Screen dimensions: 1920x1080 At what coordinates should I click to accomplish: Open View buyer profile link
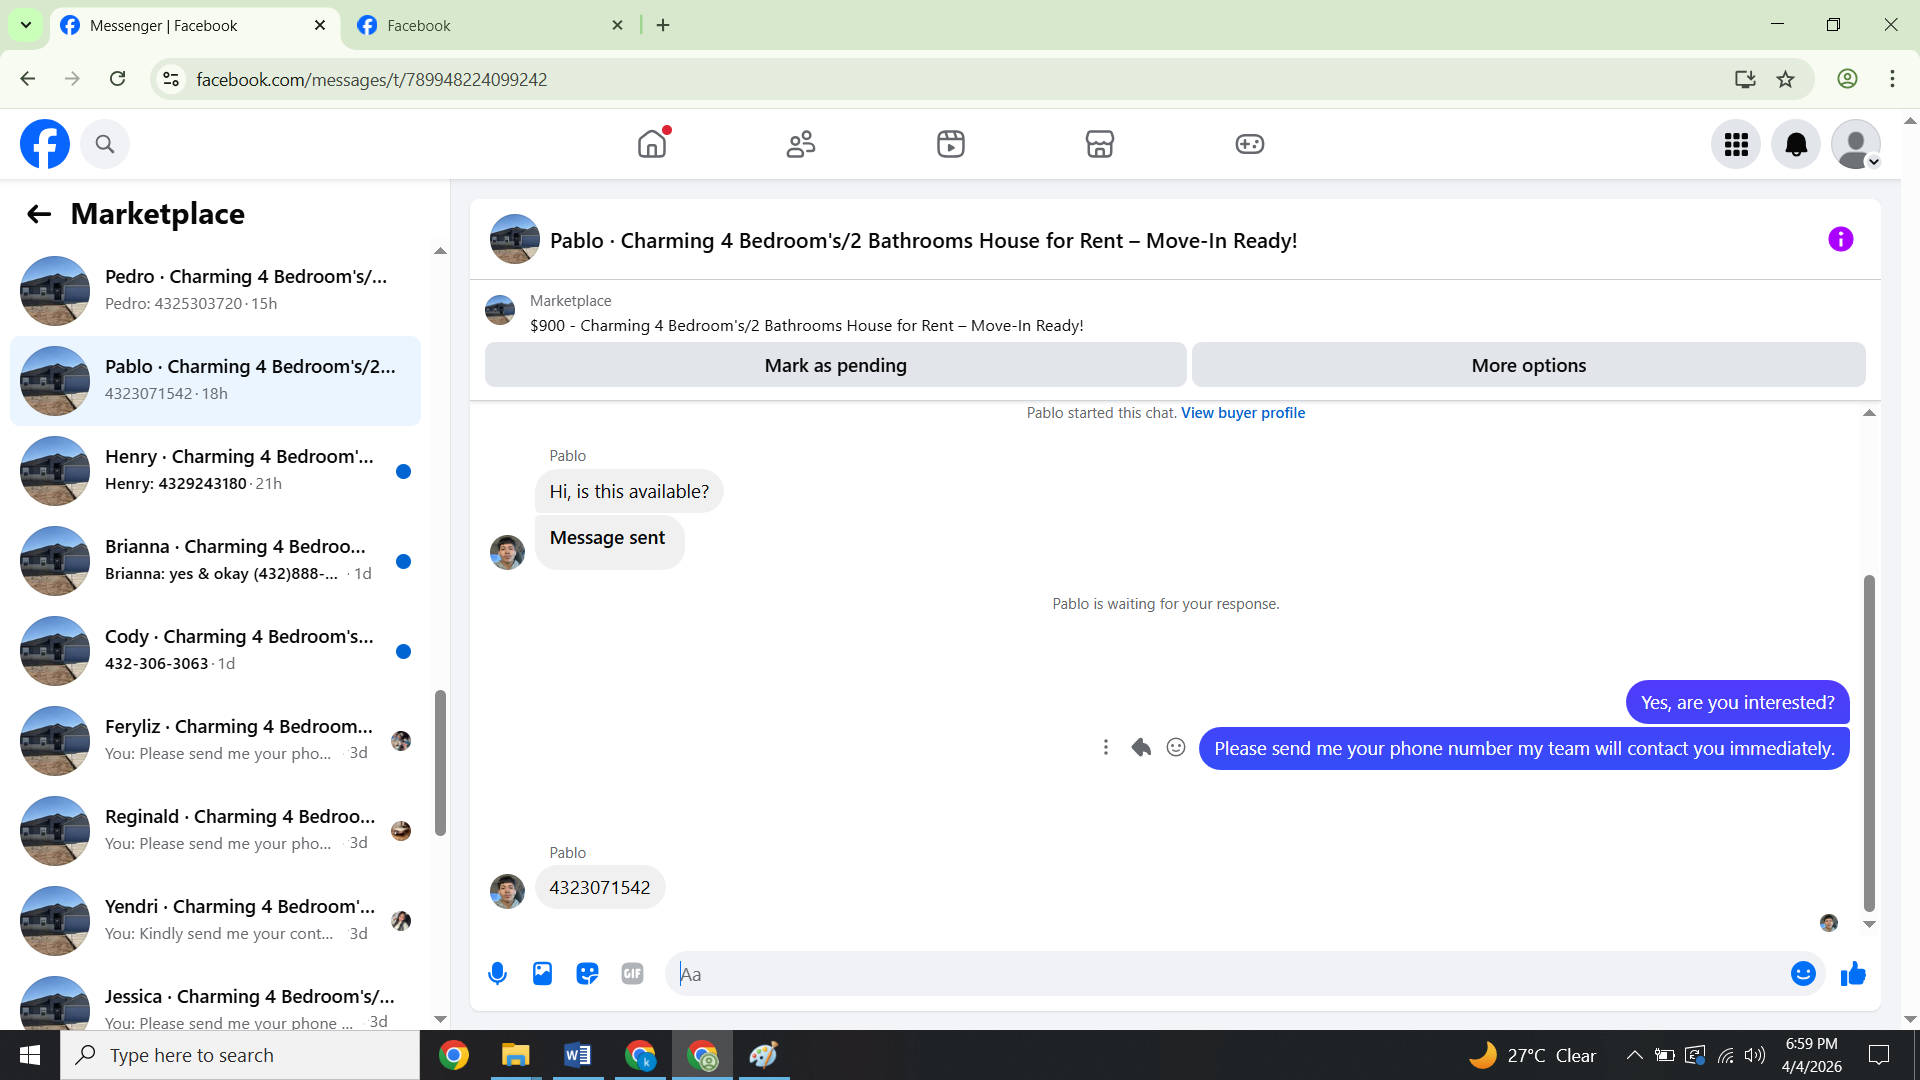coord(1242,413)
